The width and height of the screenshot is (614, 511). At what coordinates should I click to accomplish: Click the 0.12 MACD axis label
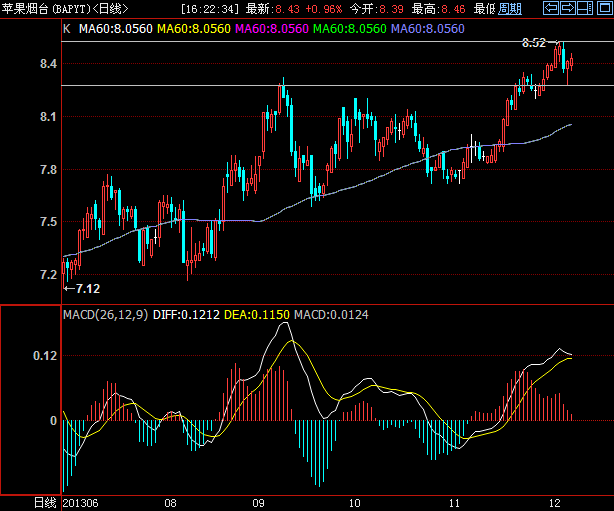coord(45,356)
